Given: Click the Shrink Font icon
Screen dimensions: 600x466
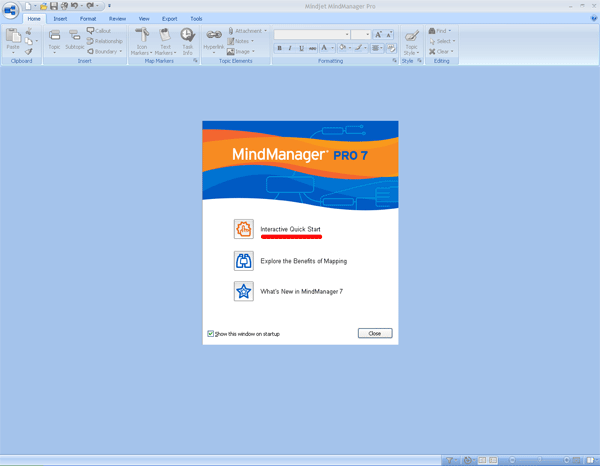Looking at the screenshot, I should click(389, 35).
